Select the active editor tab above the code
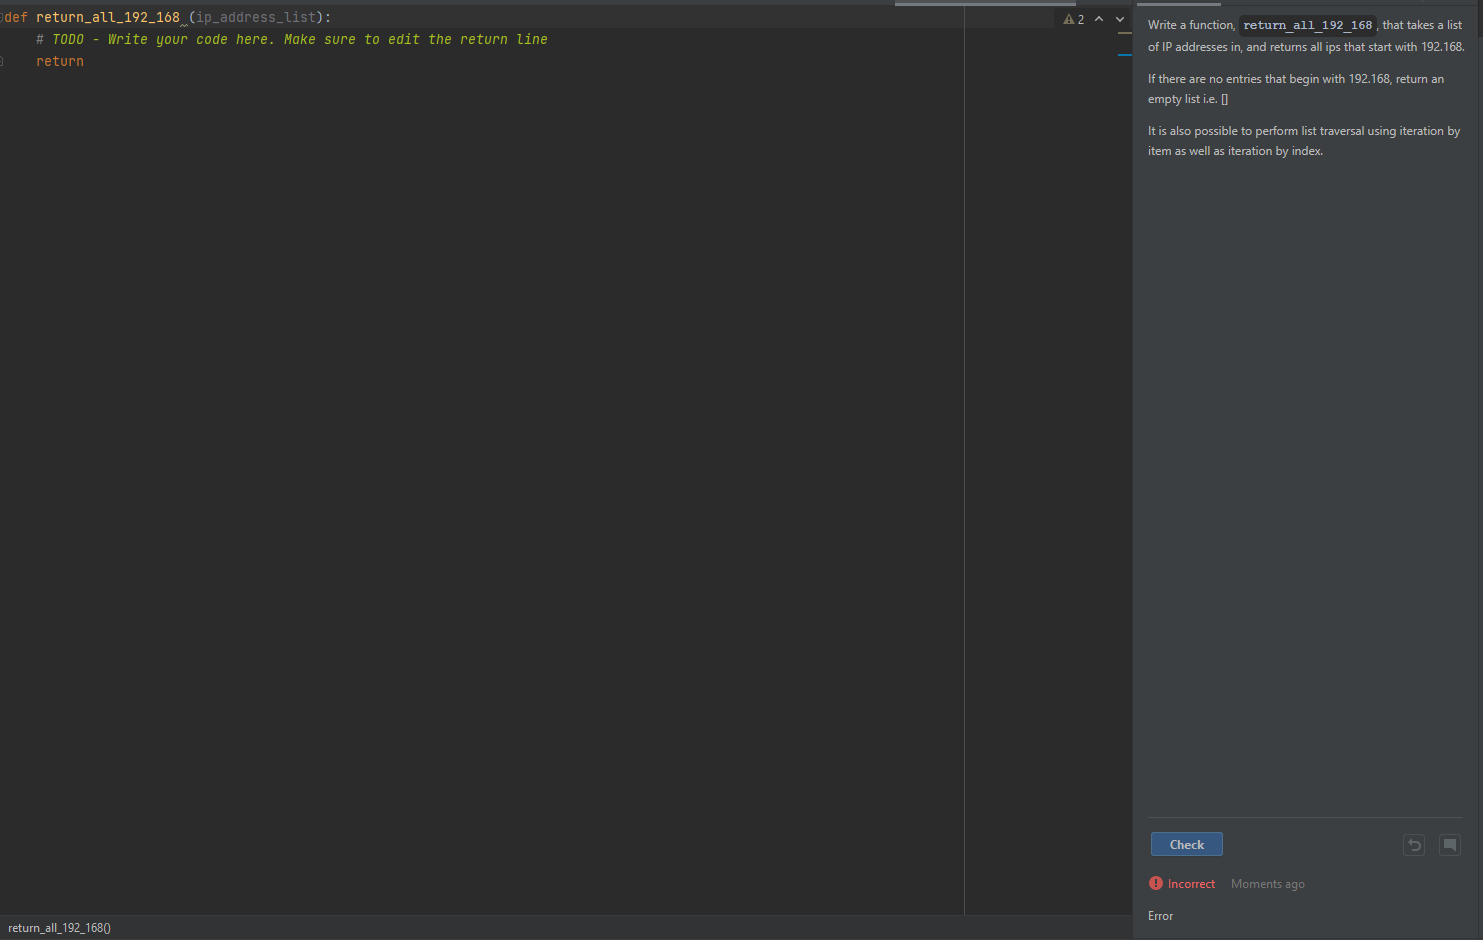The height and width of the screenshot is (940, 1483). click(985, 4)
